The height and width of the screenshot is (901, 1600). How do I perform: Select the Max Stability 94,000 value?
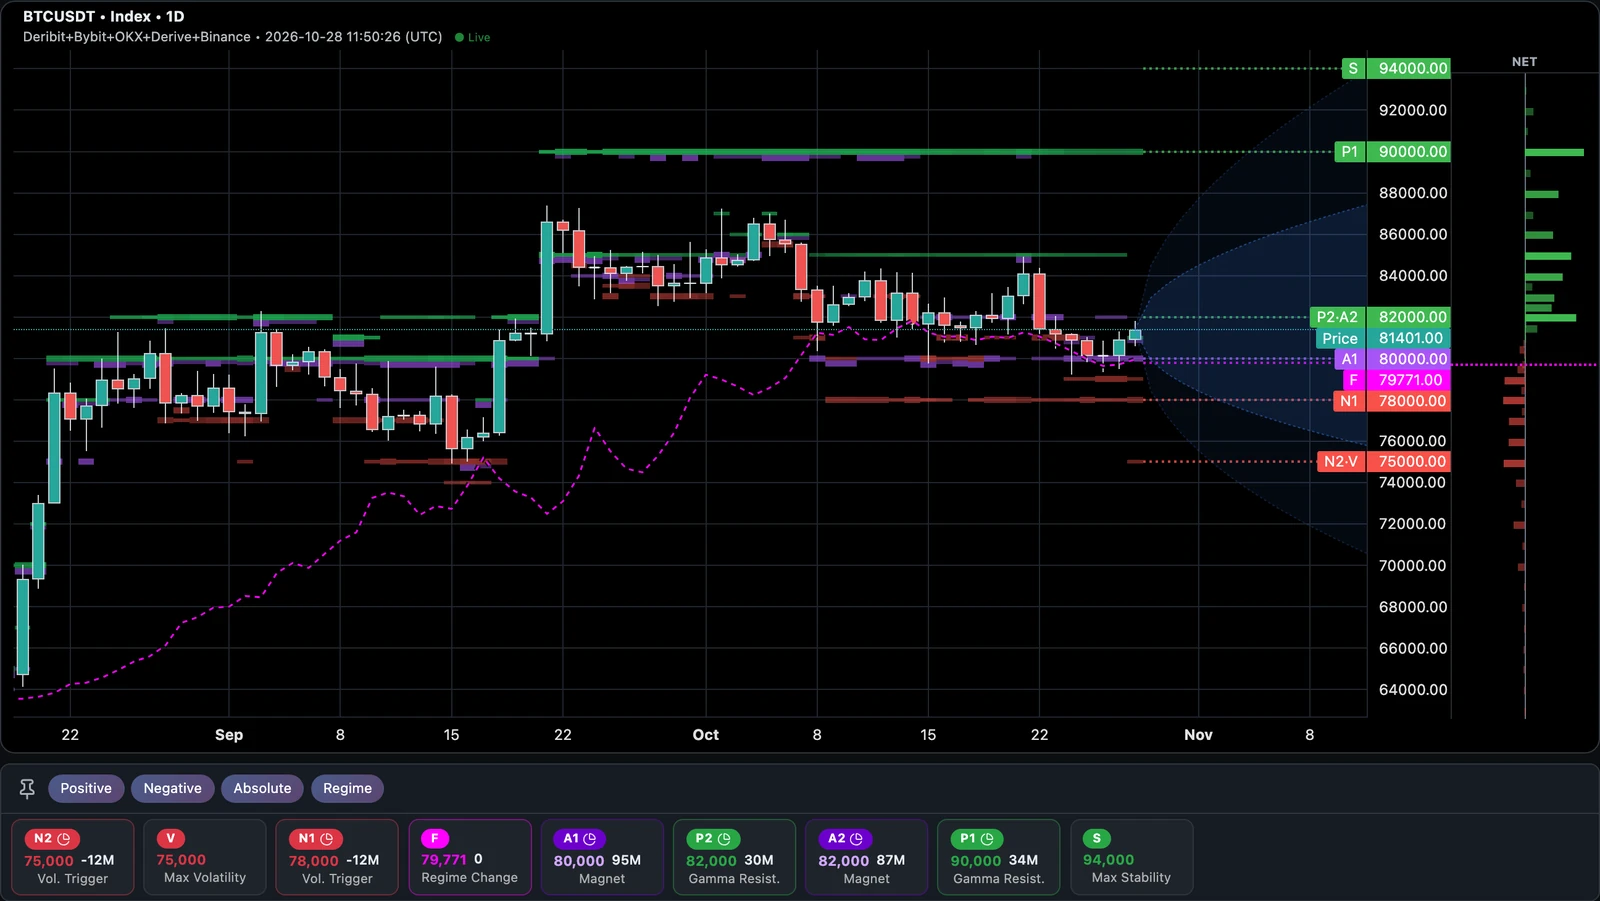point(1108,860)
